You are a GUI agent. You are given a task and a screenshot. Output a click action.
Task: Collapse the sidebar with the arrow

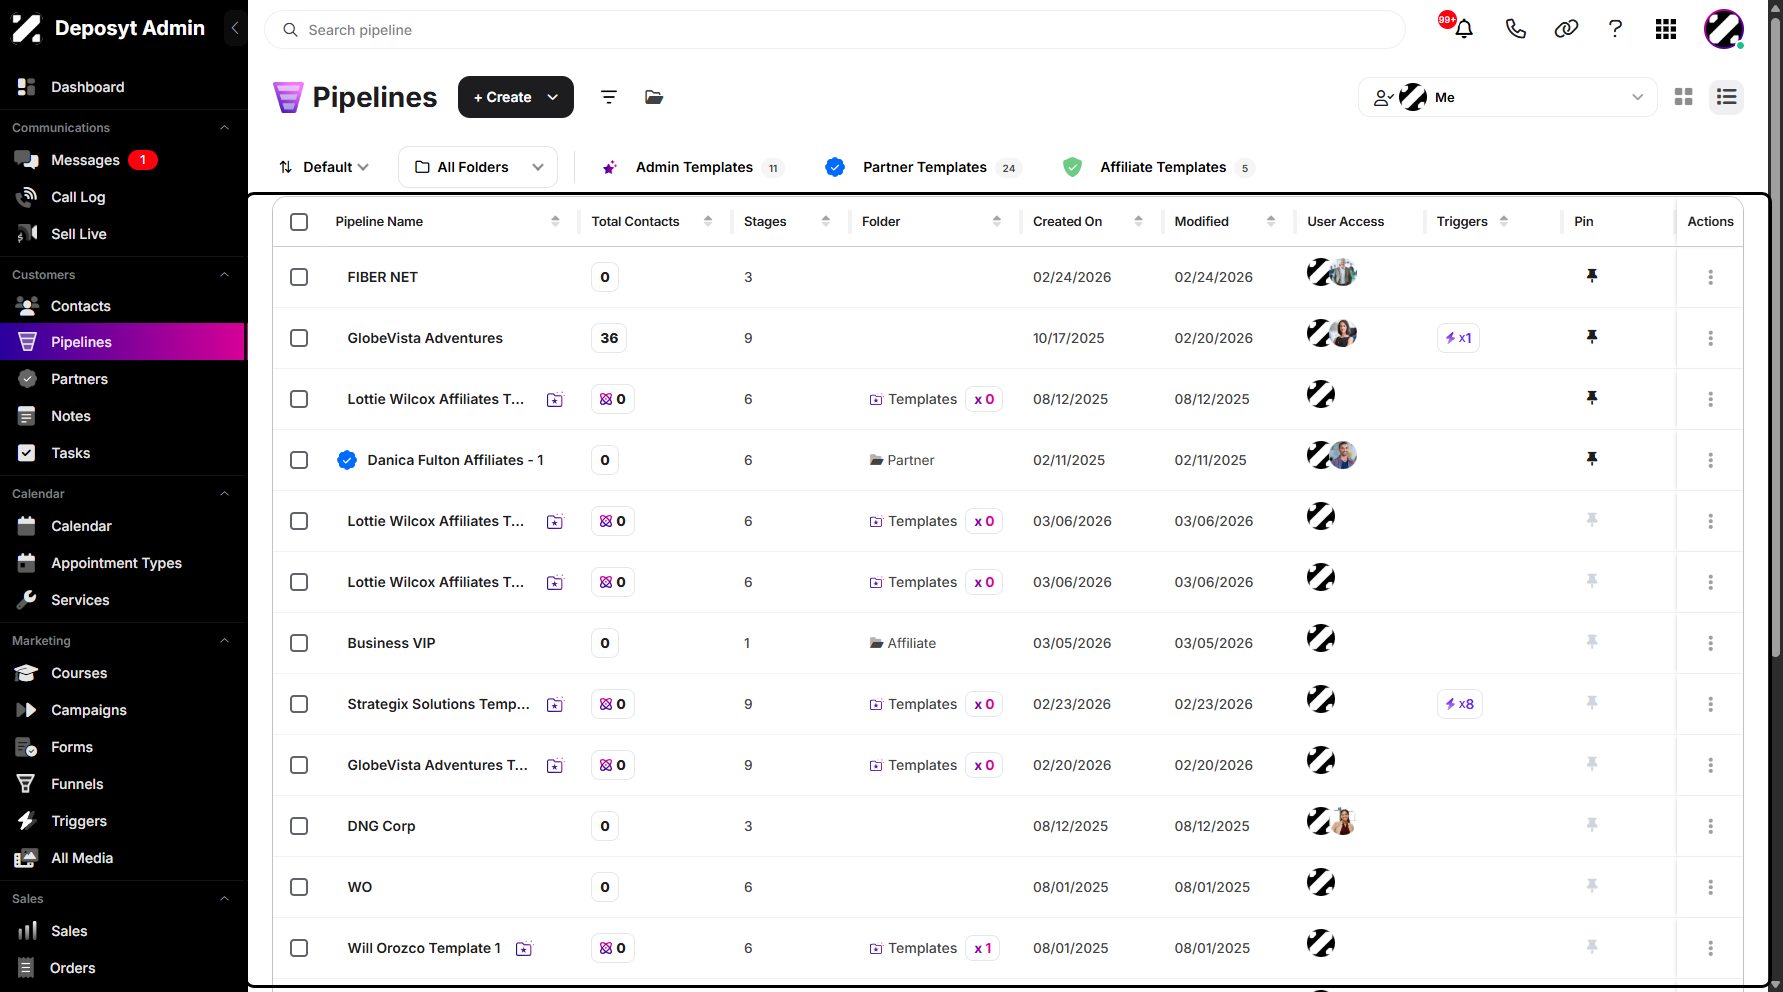235,28
